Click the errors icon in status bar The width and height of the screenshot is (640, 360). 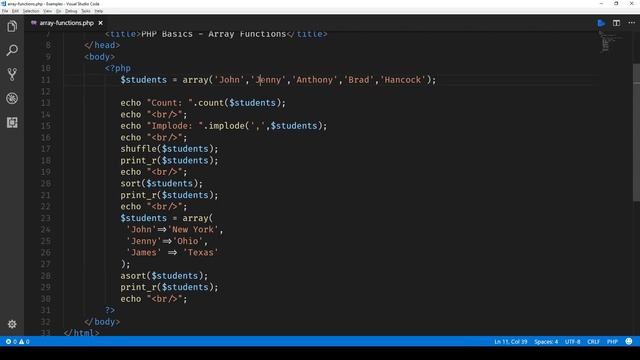coord(8,342)
